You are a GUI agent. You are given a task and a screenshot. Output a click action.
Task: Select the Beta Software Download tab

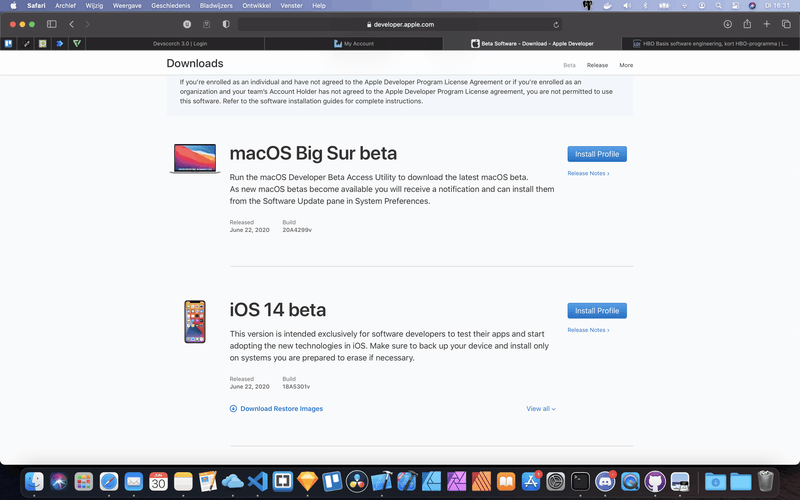532,43
